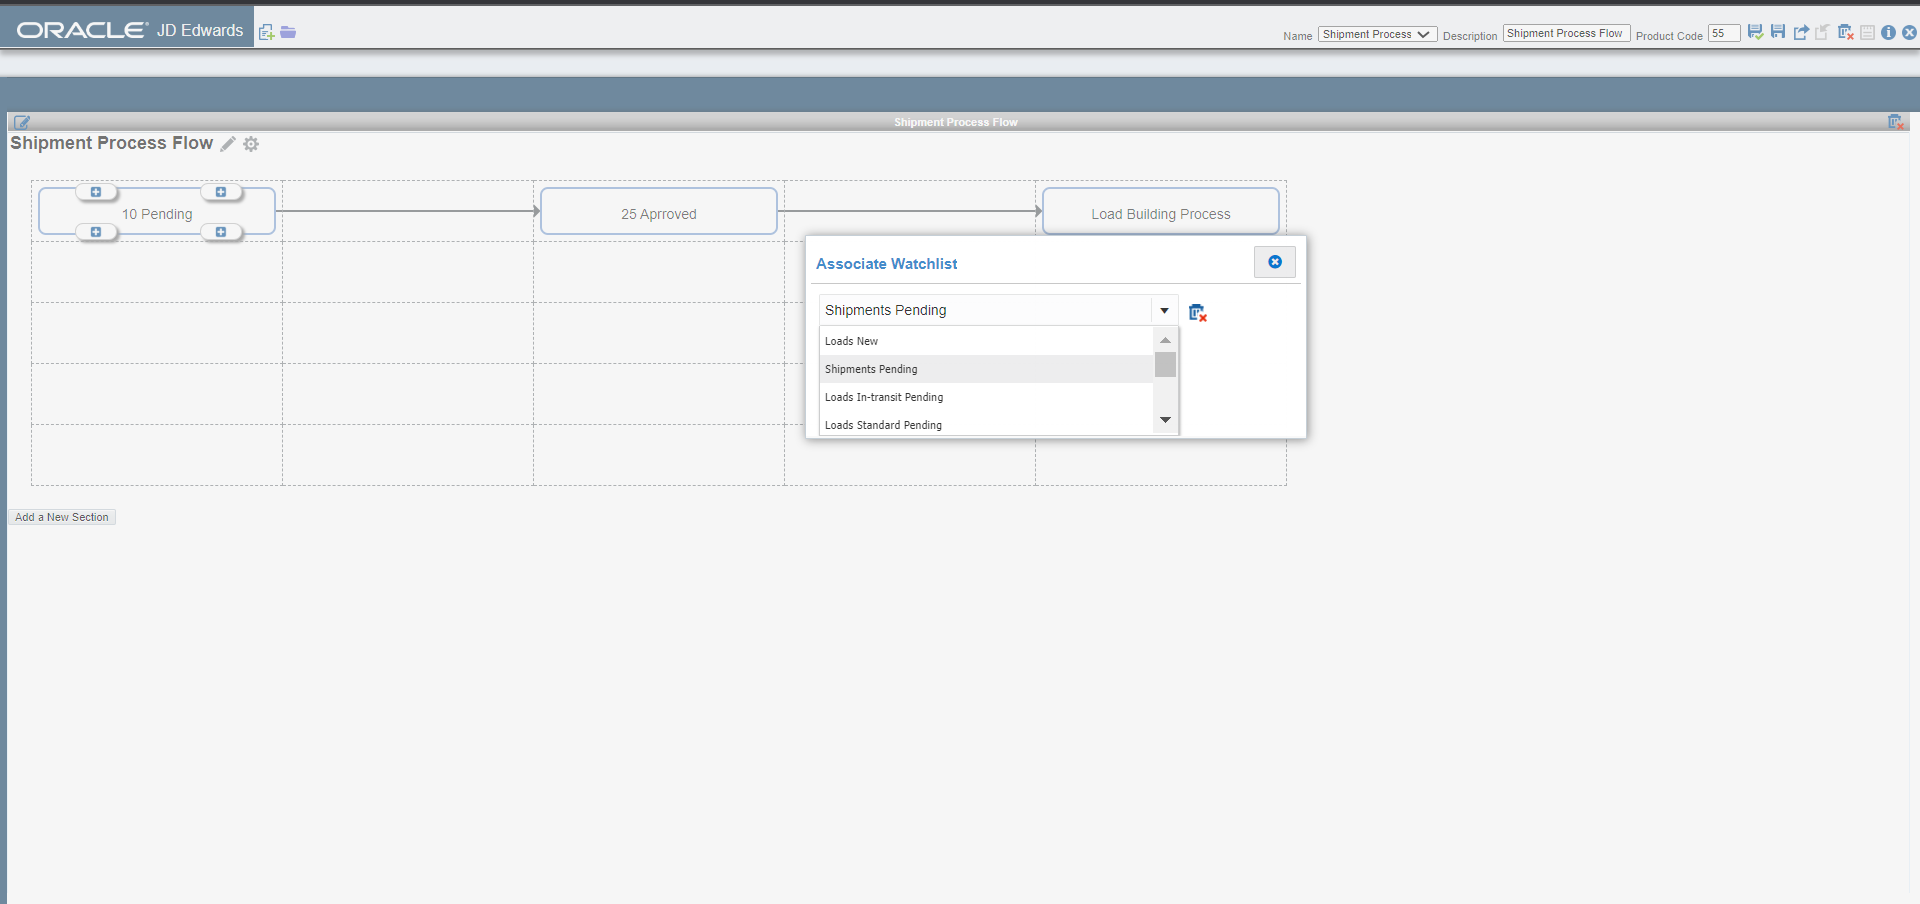Click the Associate Watchlist dialog title
This screenshot has width=1920, height=904.
pos(886,264)
